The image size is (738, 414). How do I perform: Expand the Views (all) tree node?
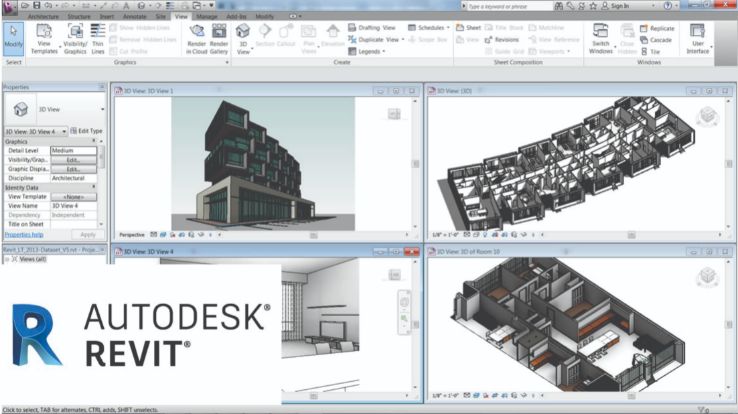(x=7, y=259)
